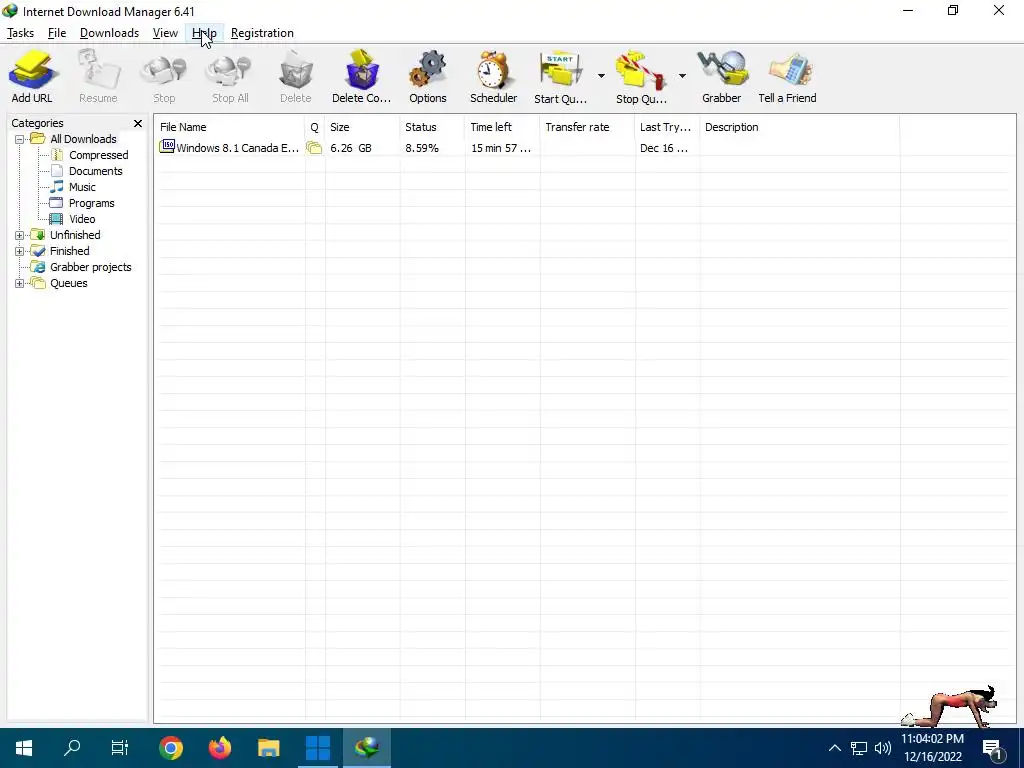Sort by Q column header
The image size is (1024, 768).
[315, 127]
